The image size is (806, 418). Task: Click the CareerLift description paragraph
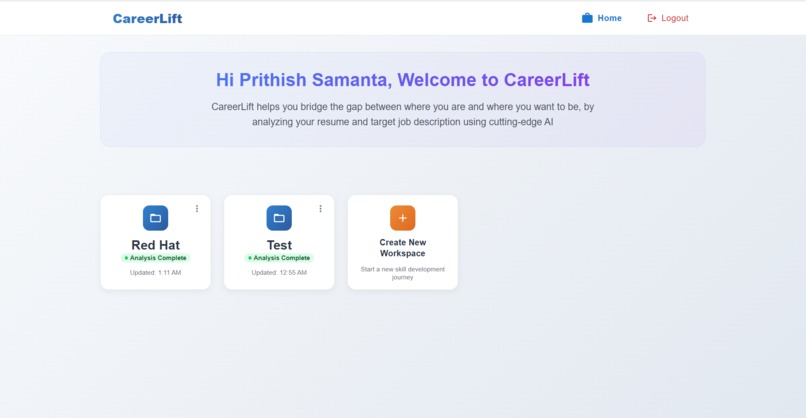[402, 114]
